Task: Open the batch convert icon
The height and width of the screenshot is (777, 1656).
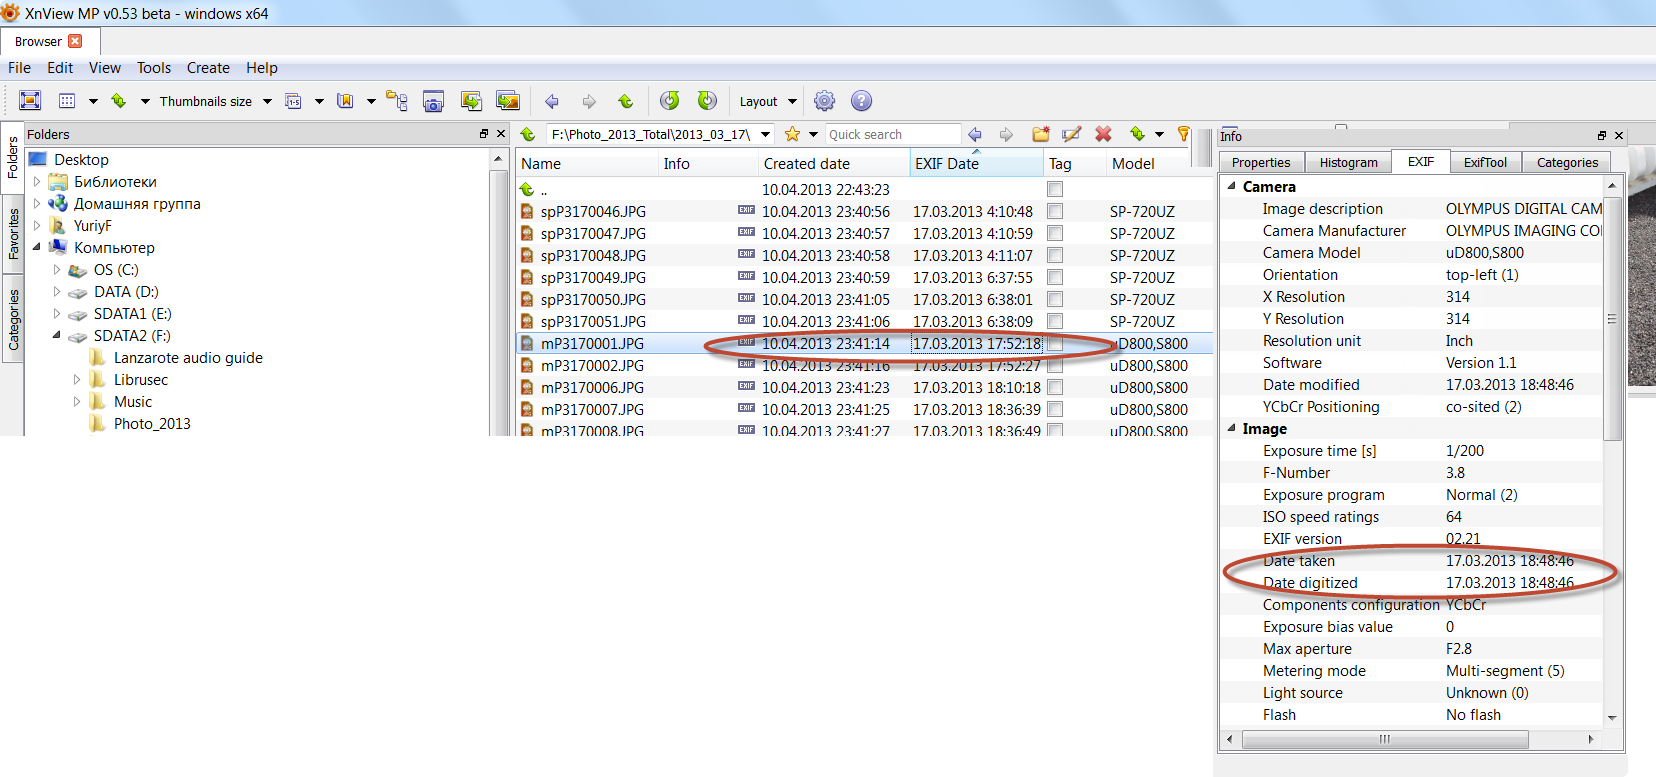Action: click(471, 101)
